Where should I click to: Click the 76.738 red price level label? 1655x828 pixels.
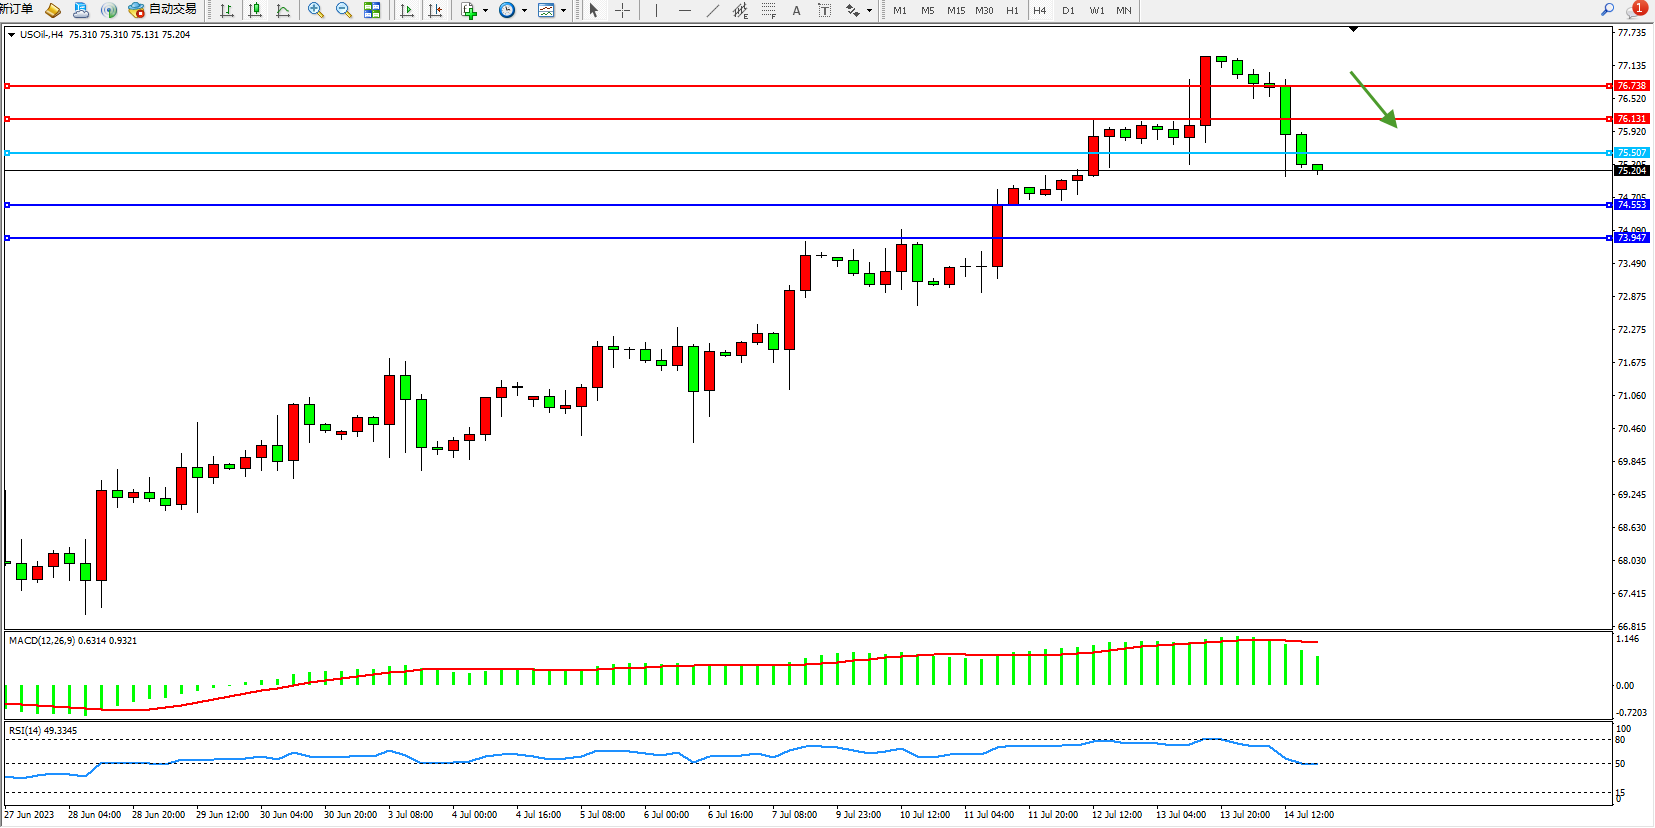[1631, 86]
